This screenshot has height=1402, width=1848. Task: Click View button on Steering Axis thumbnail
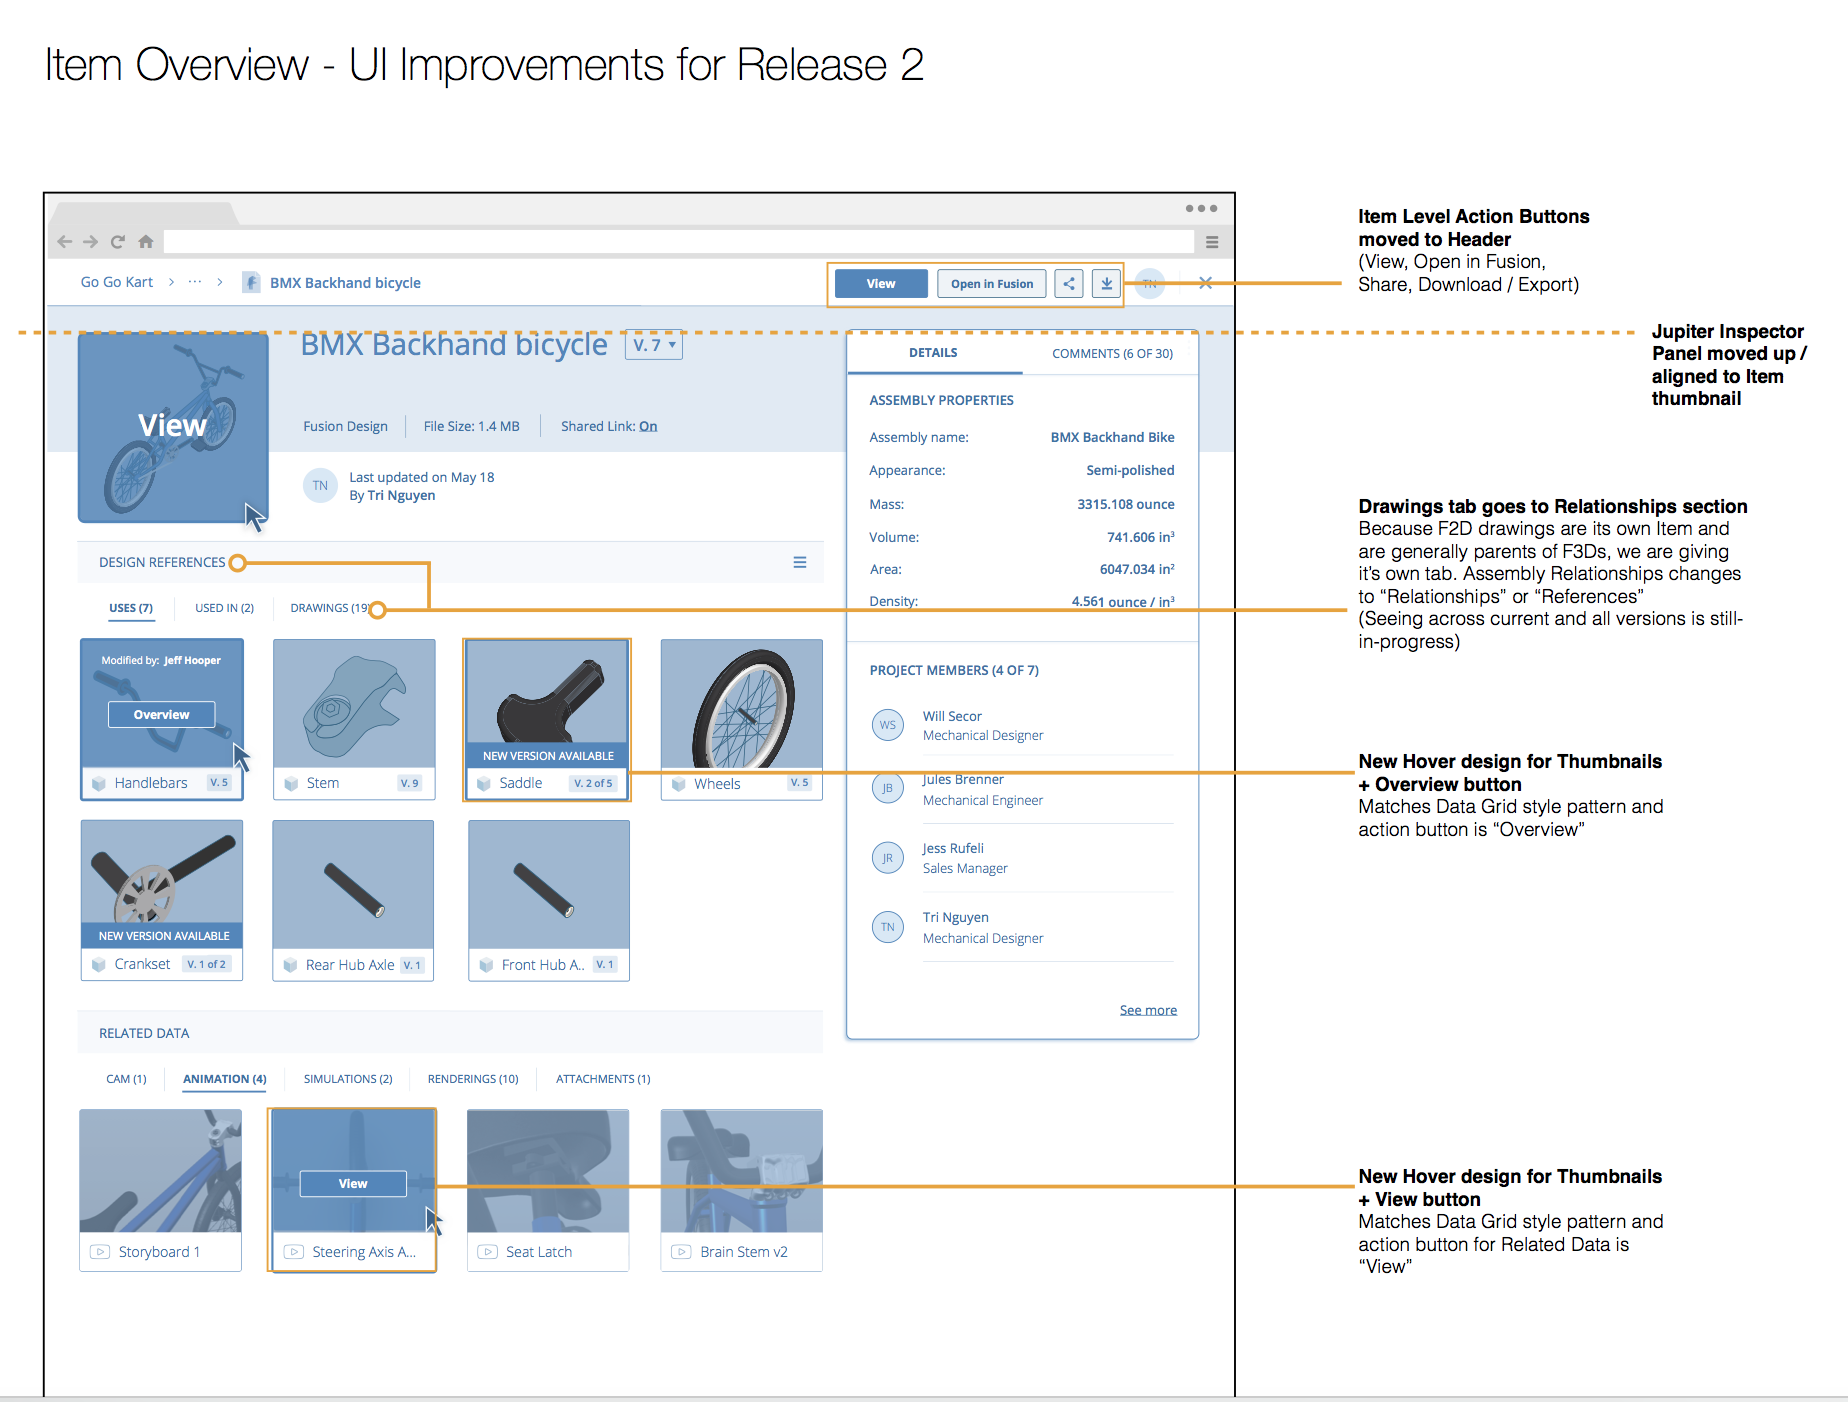(x=353, y=1184)
